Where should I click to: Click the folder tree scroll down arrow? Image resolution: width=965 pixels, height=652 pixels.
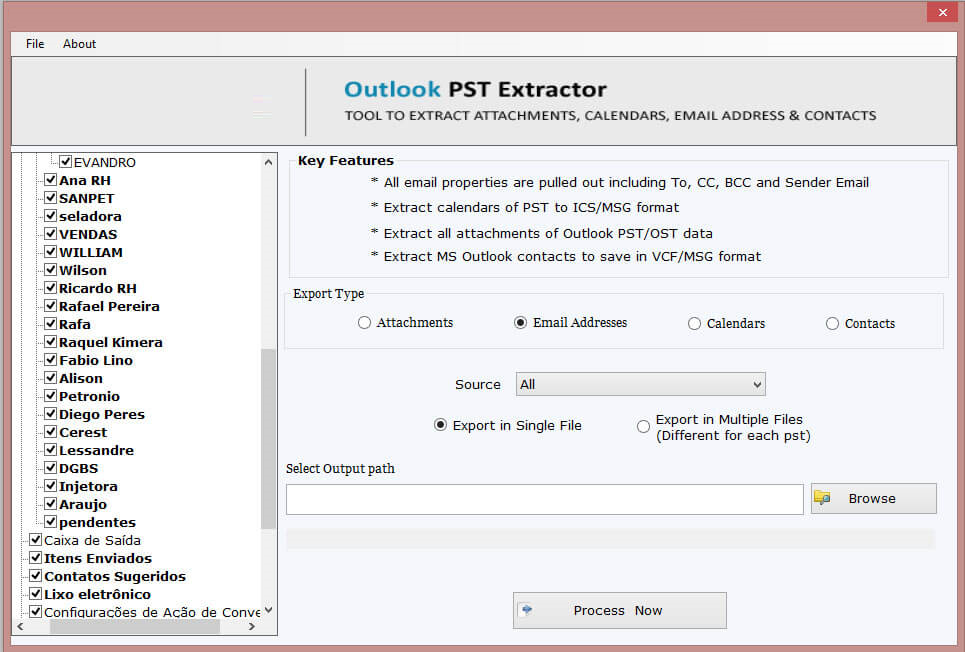268,610
